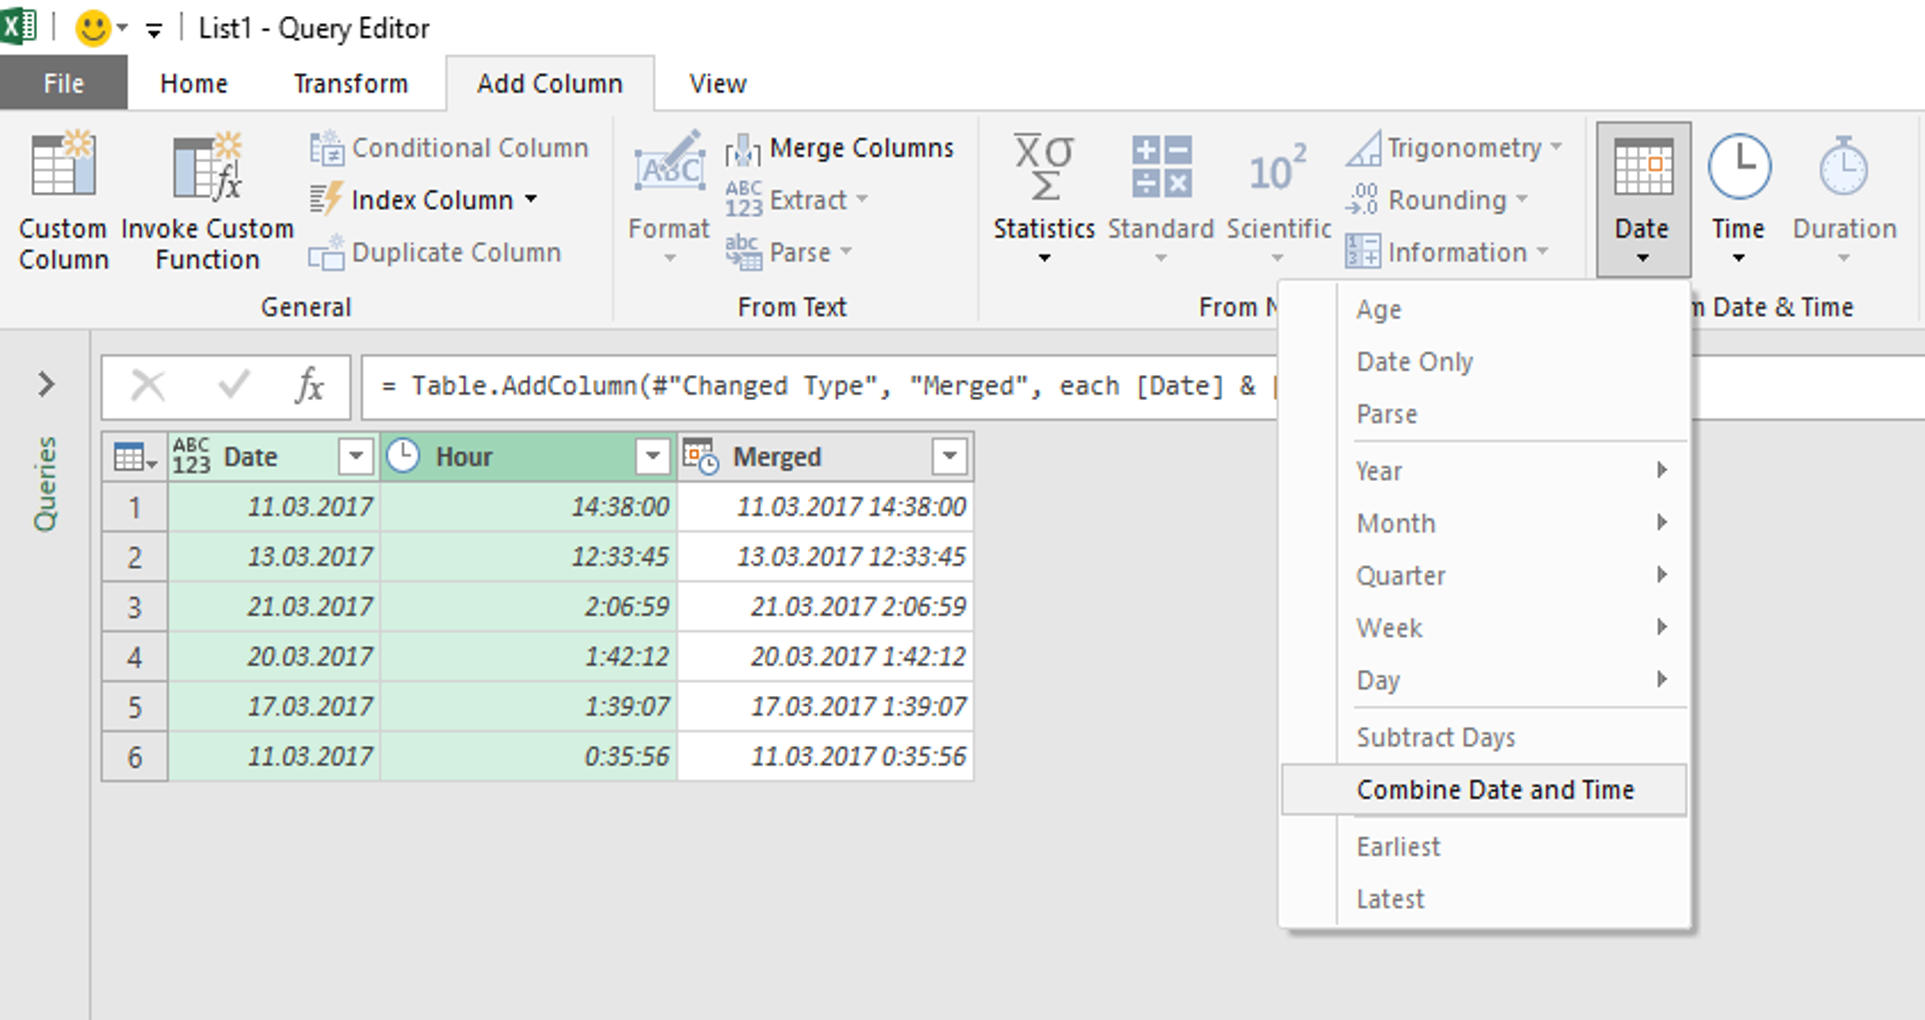Viewport: 1925px width, 1020px height.
Task: Select the Add Column tab
Action: [x=550, y=83]
